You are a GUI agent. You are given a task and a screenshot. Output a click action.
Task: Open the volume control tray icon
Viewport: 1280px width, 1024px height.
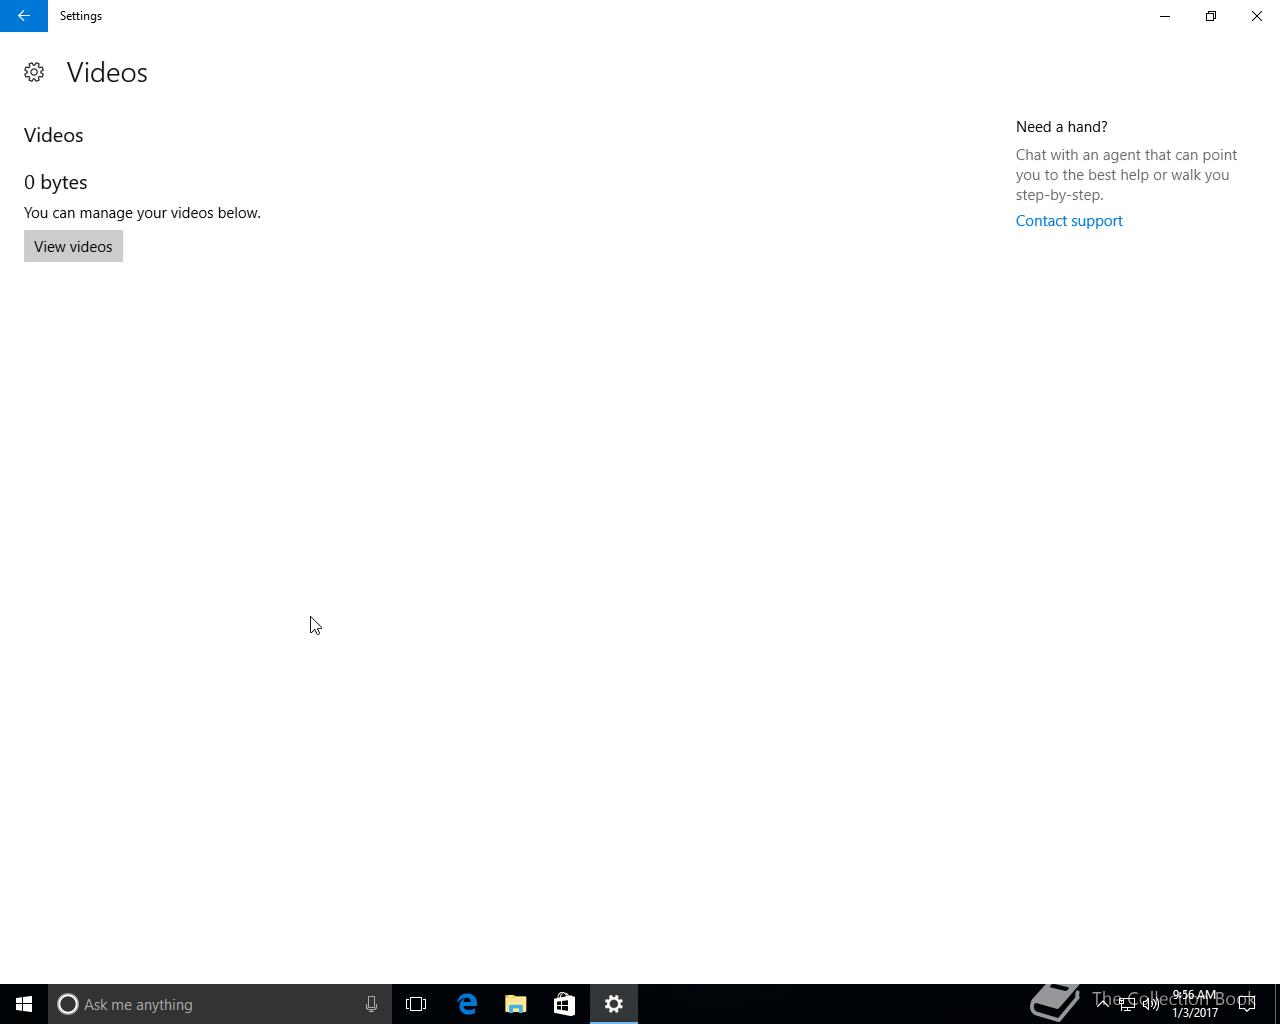point(1151,1004)
